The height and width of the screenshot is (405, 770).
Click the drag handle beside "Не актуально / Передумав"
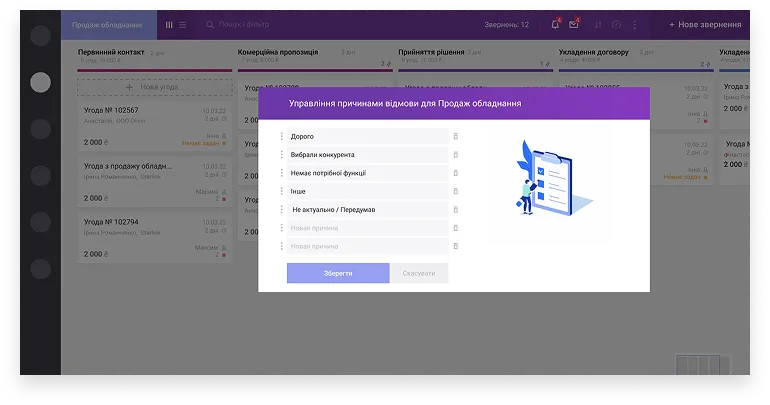pos(281,210)
